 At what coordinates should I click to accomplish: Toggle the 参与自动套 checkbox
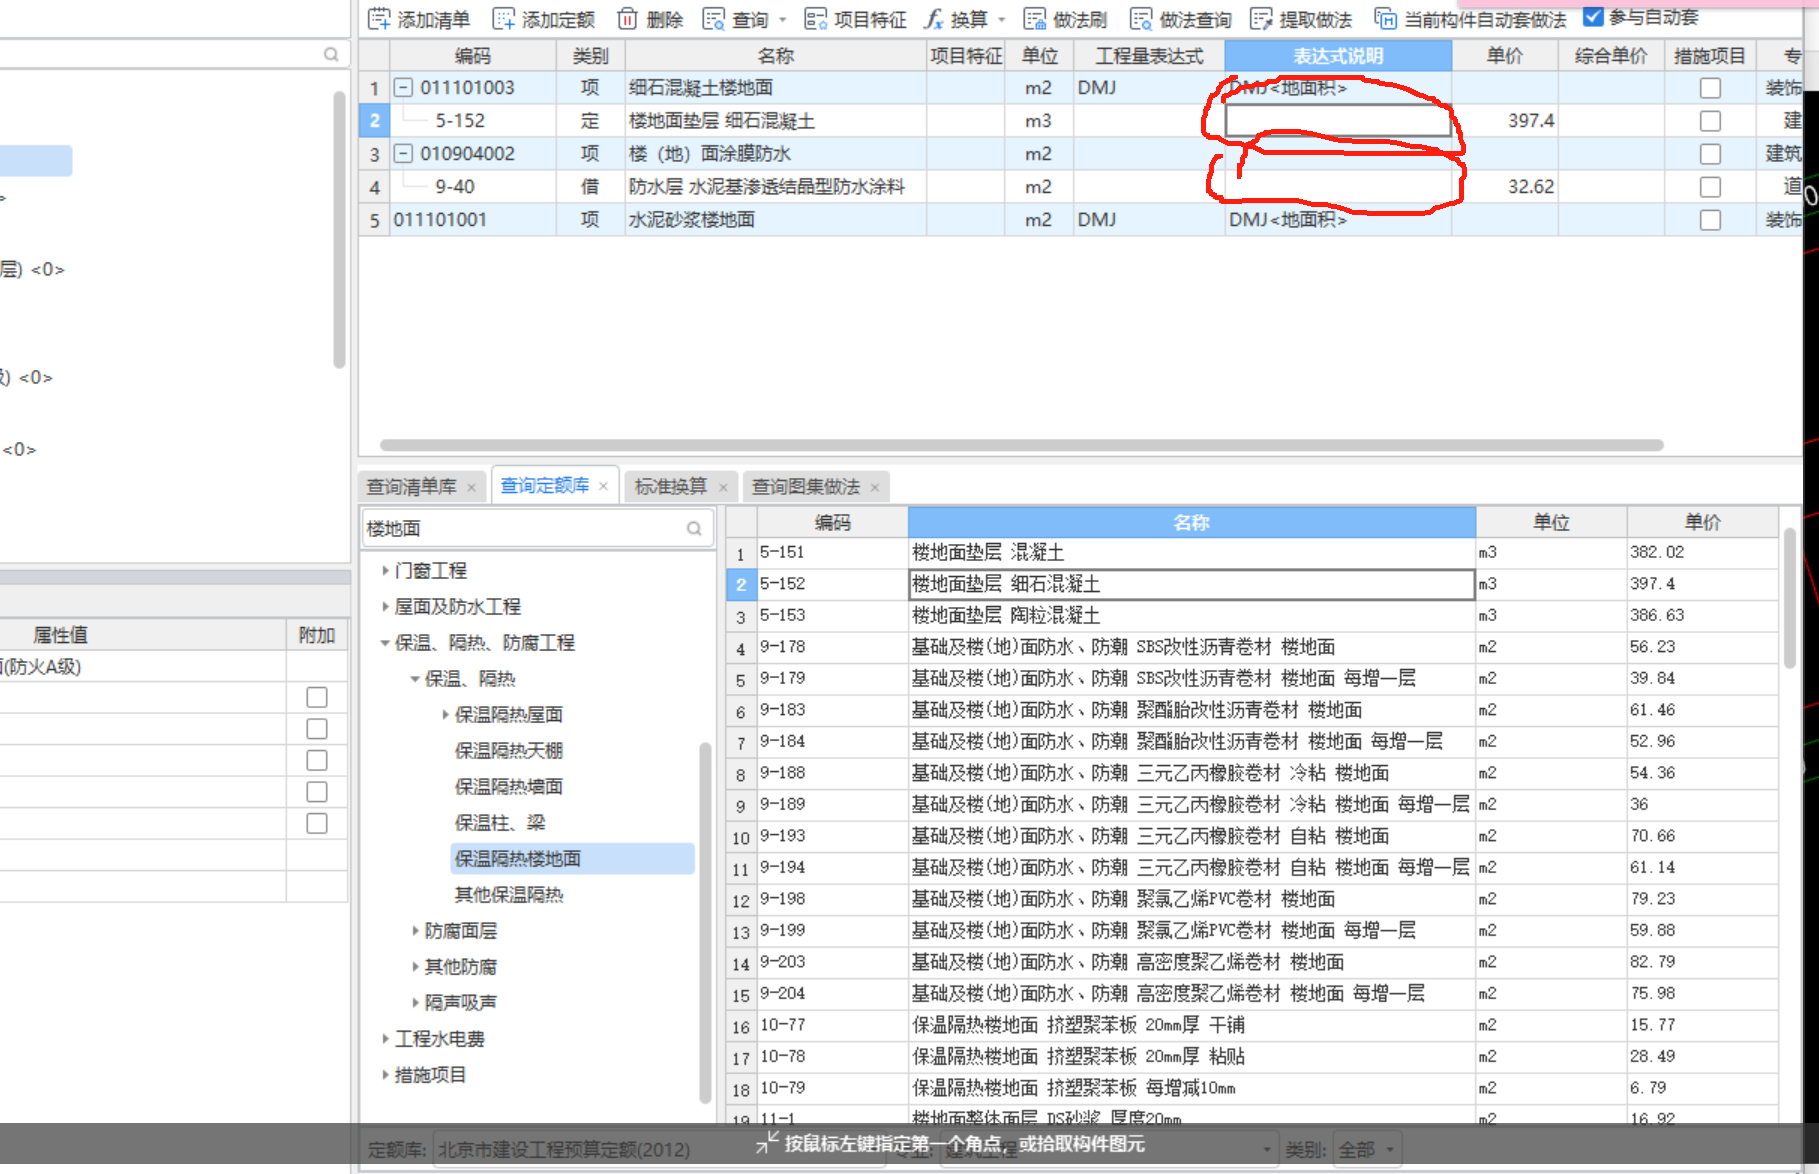pos(1593,17)
